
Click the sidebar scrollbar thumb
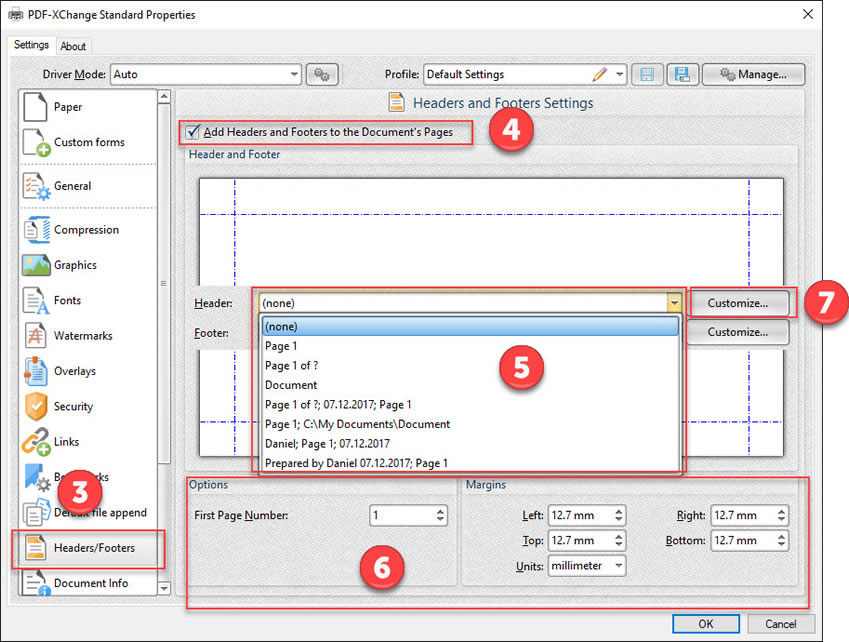tap(164, 283)
